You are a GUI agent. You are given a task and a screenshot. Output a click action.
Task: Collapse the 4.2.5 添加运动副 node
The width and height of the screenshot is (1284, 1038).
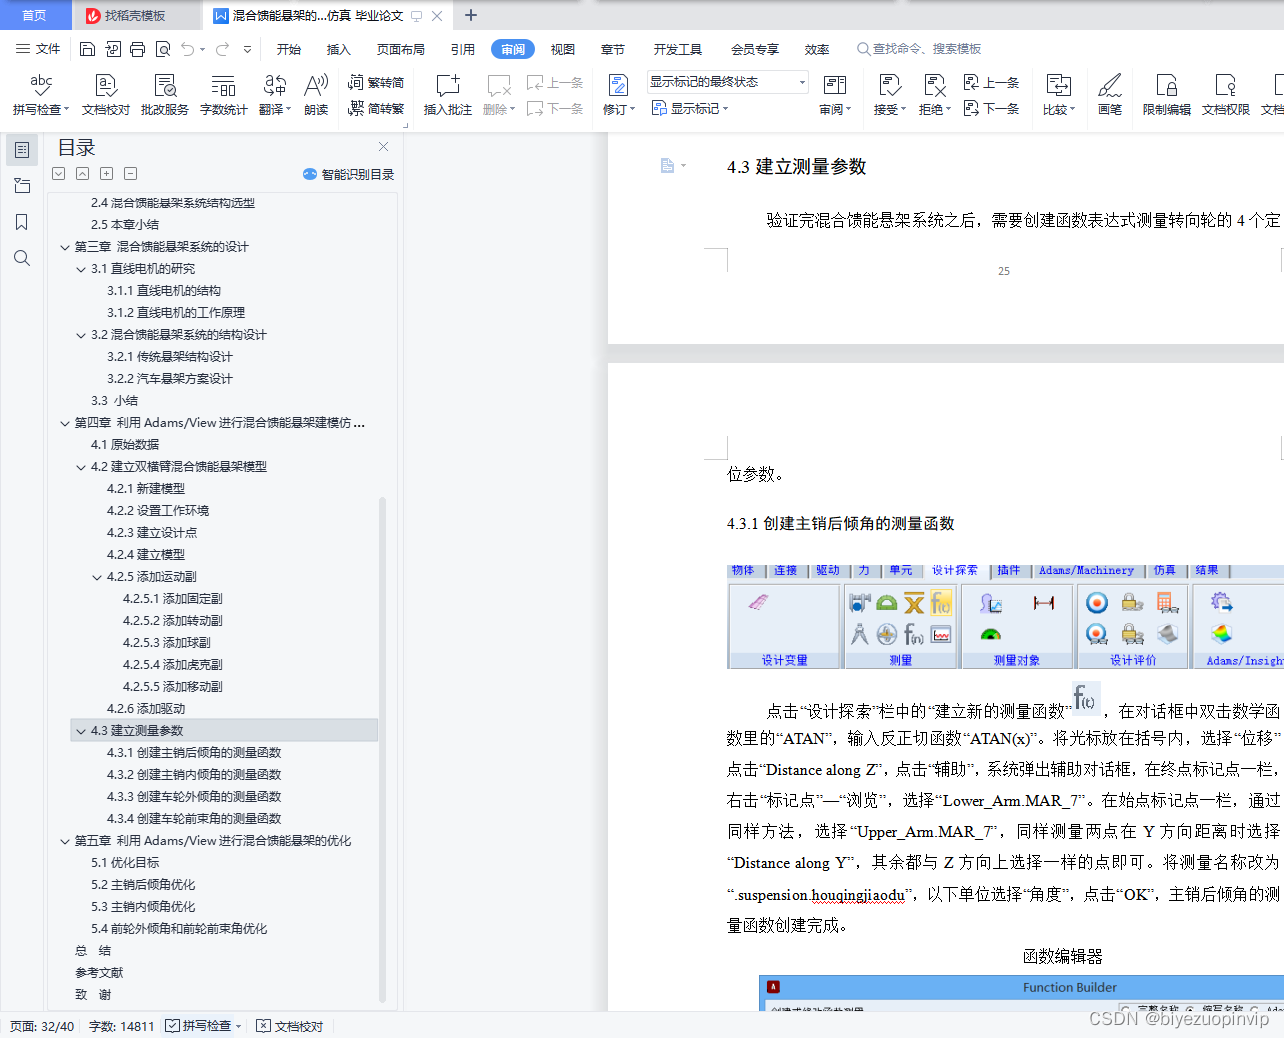coord(97,577)
